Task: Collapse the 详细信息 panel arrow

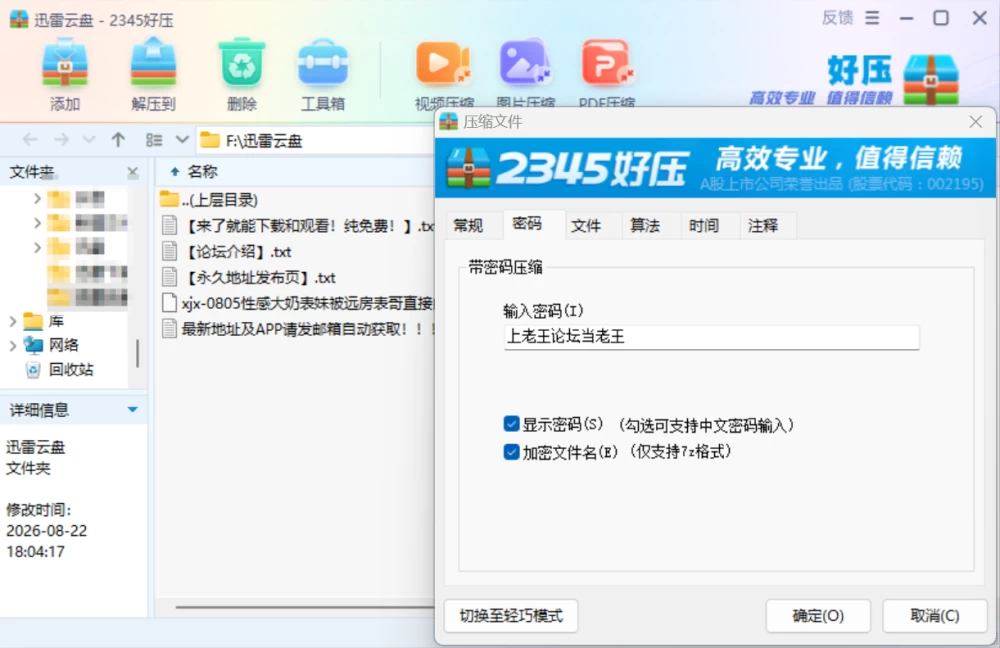Action: pos(133,409)
